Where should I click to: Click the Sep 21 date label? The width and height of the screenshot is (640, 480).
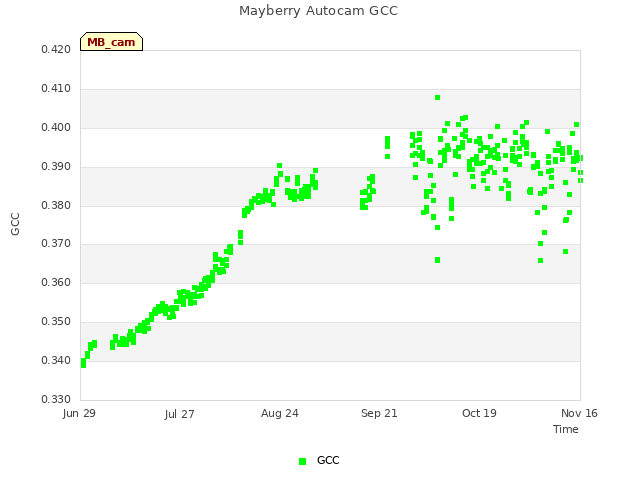pyautogui.click(x=379, y=414)
